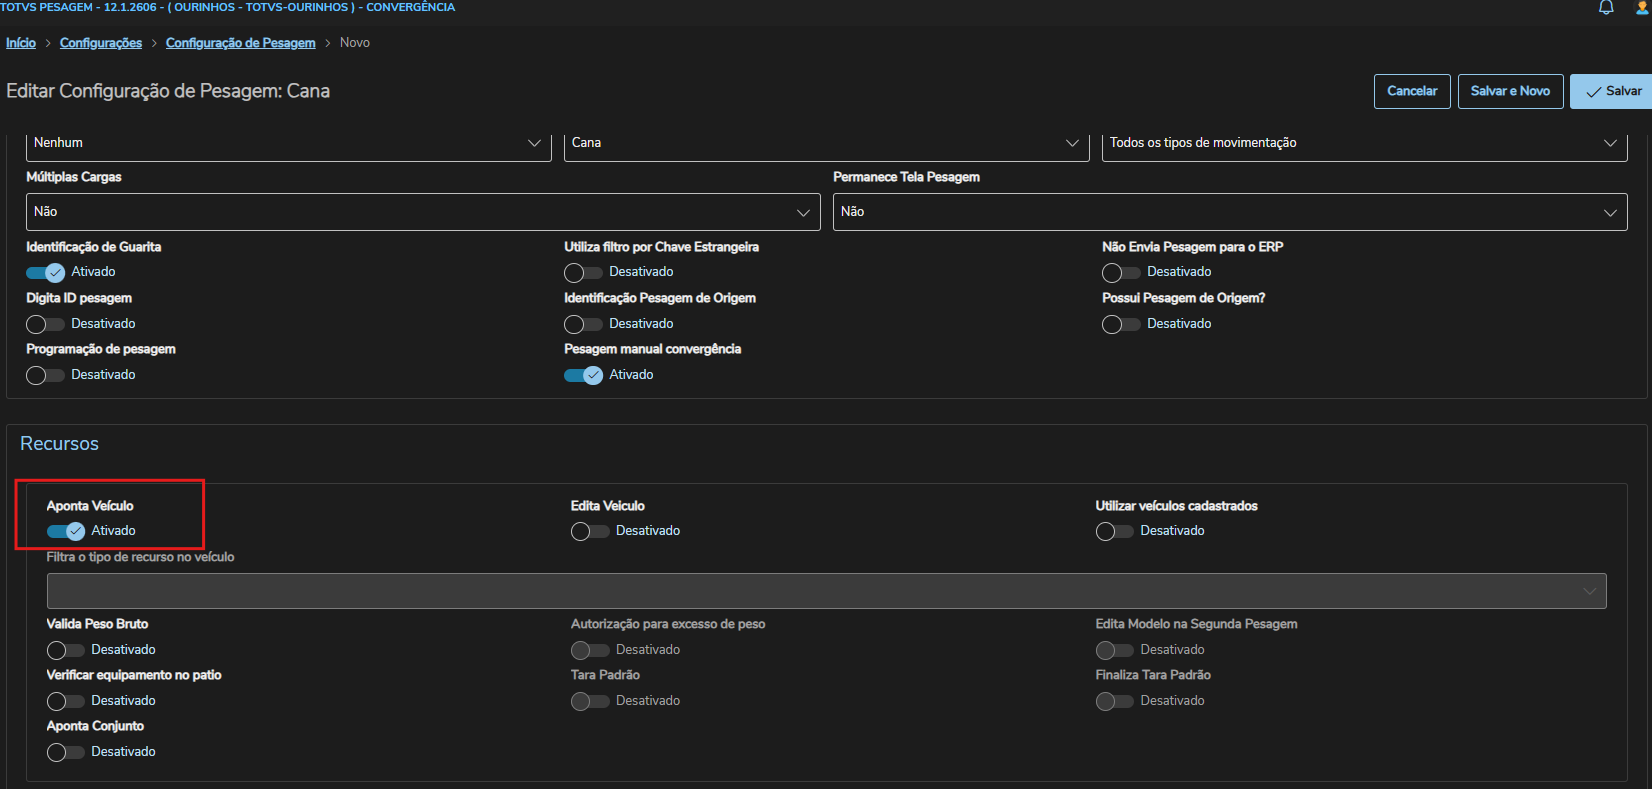Expand Todos os tipos de movimentação dropdown
This screenshot has width=1652, height=789.
pos(1364,143)
